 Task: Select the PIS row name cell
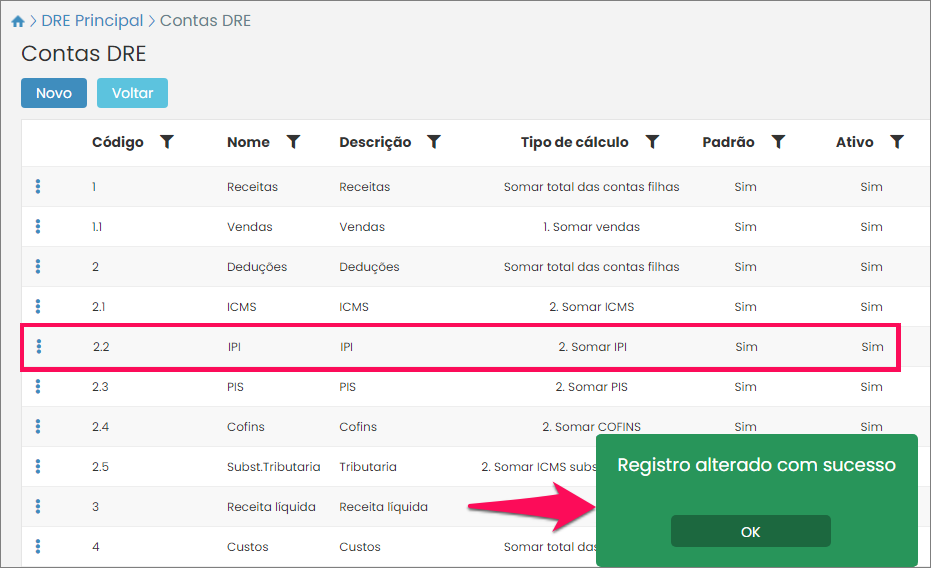(236, 387)
